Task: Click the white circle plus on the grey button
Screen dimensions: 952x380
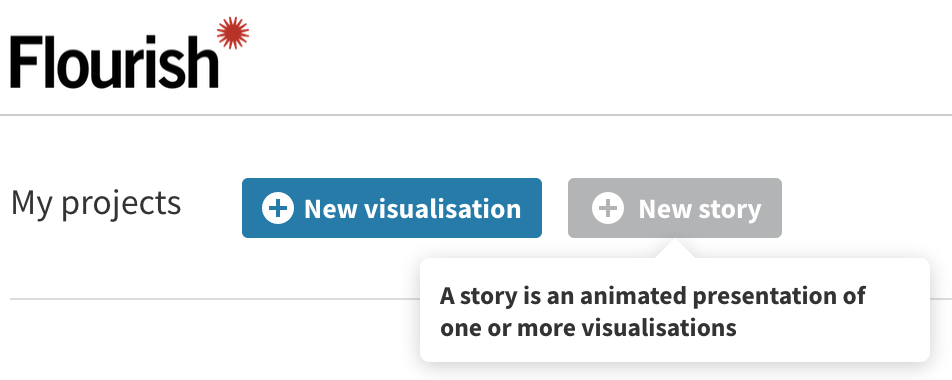Action: click(x=608, y=208)
